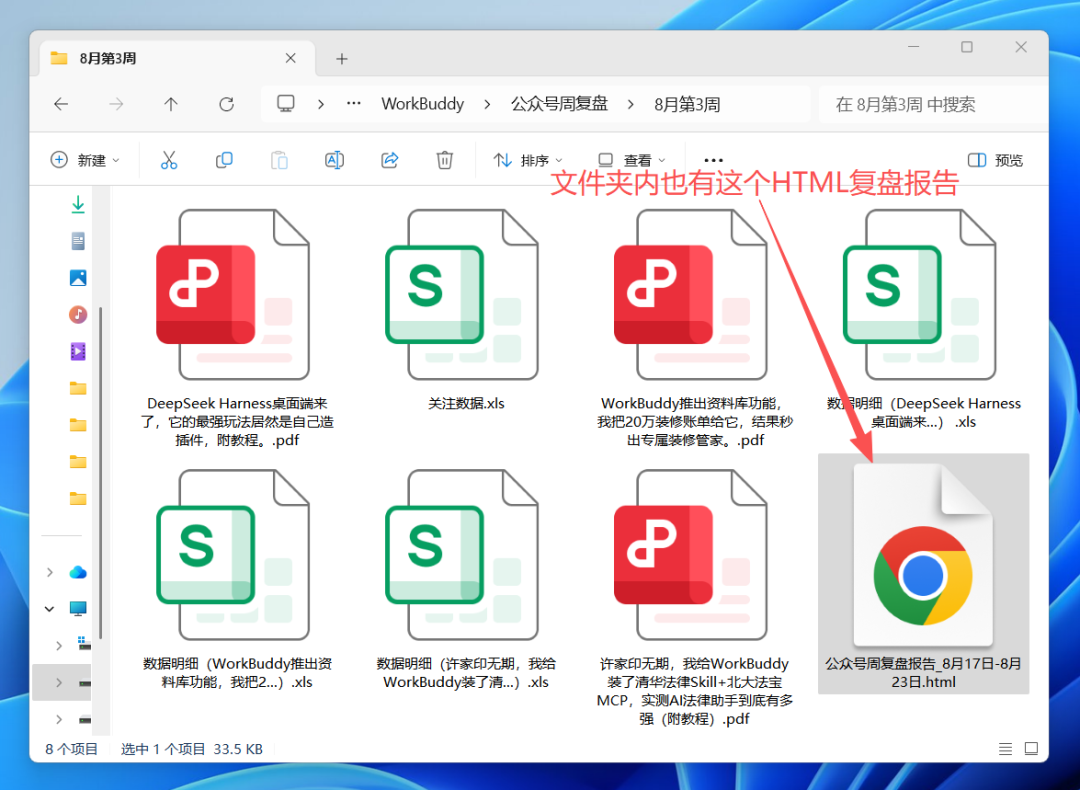Viewport: 1080px width, 790px height.
Task: Click chevron after WorkBuddy in breadcrumb
Action: coord(487,104)
